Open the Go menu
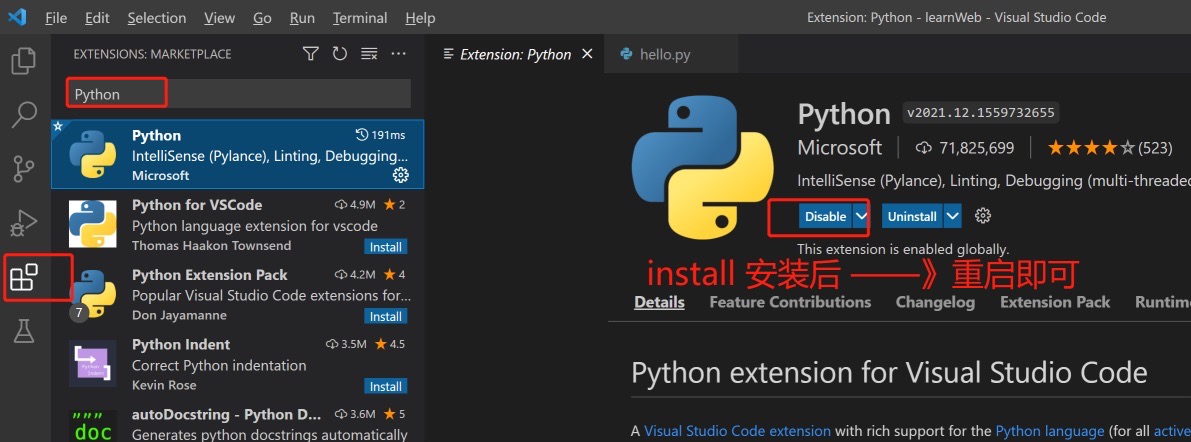 (x=262, y=17)
